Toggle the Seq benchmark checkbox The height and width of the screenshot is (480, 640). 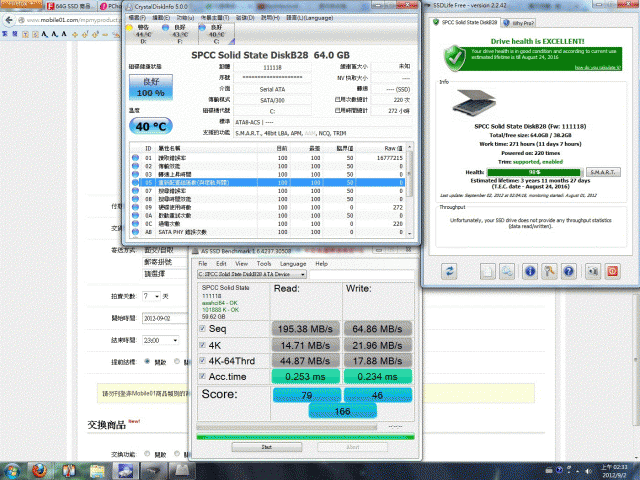point(202,328)
